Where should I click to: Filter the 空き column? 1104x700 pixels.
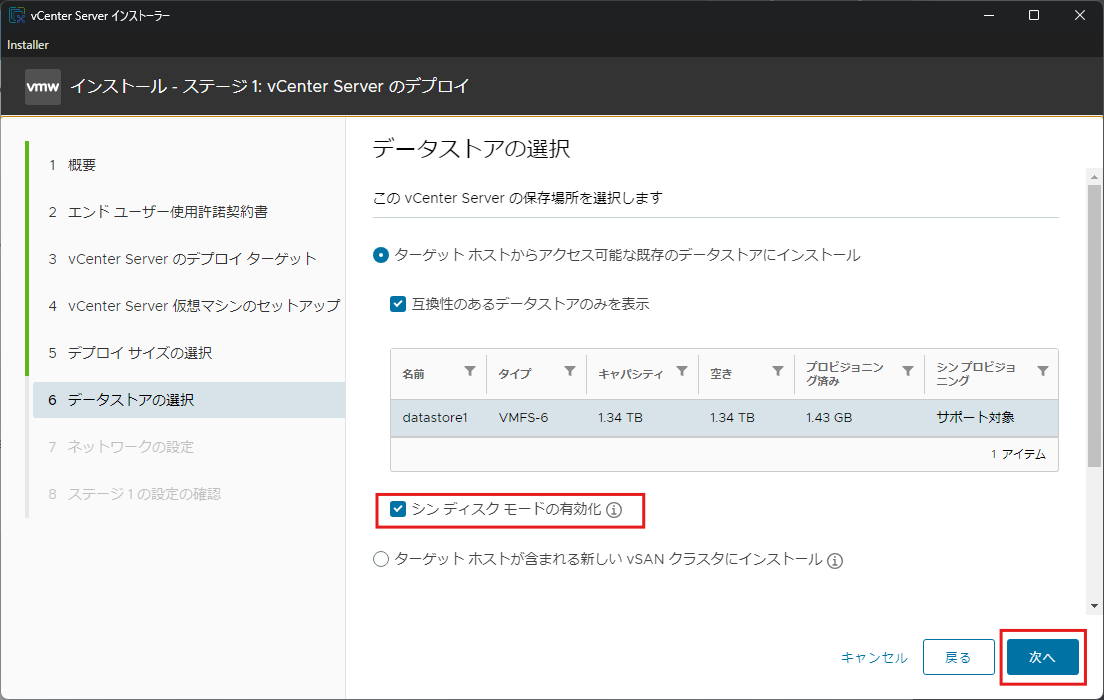pyautogui.click(x=778, y=371)
